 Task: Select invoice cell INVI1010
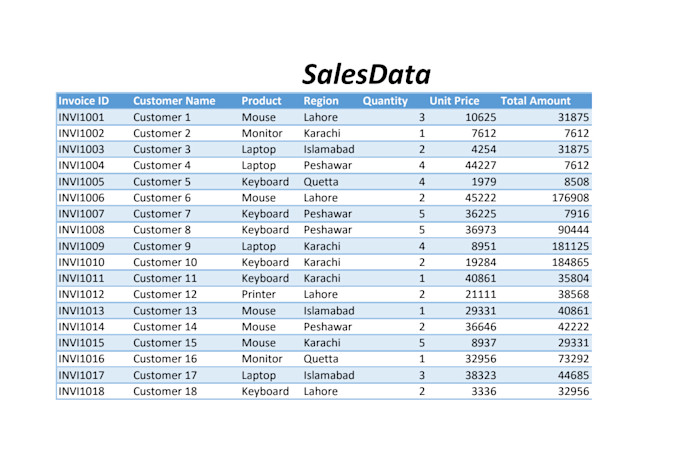[81, 262]
